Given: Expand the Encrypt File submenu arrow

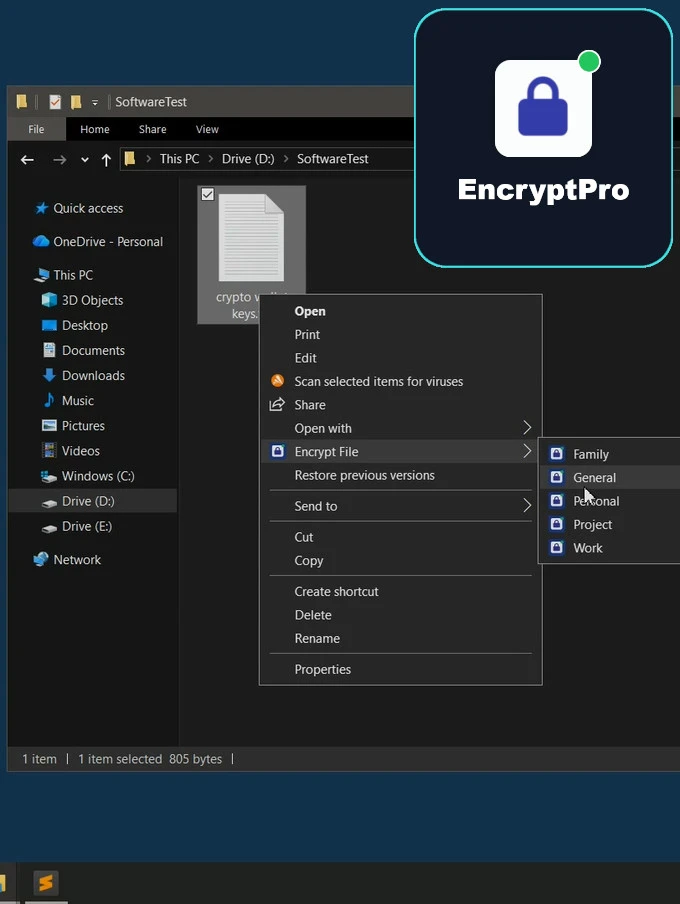Looking at the screenshot, I should coord(527,451).
